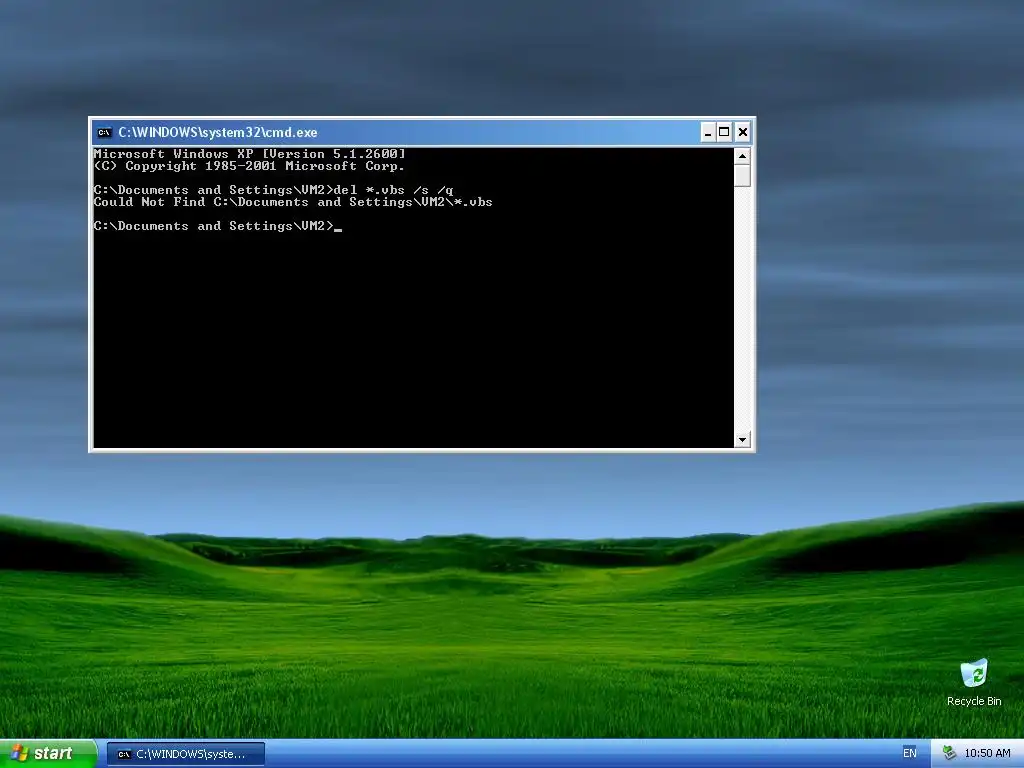Screen dimensions: 1024x768
Task: Click the '(C) Copyright 1985-2001 Microsoft Corp.' line
Action: pyautogui.click(x=249, y=166)
